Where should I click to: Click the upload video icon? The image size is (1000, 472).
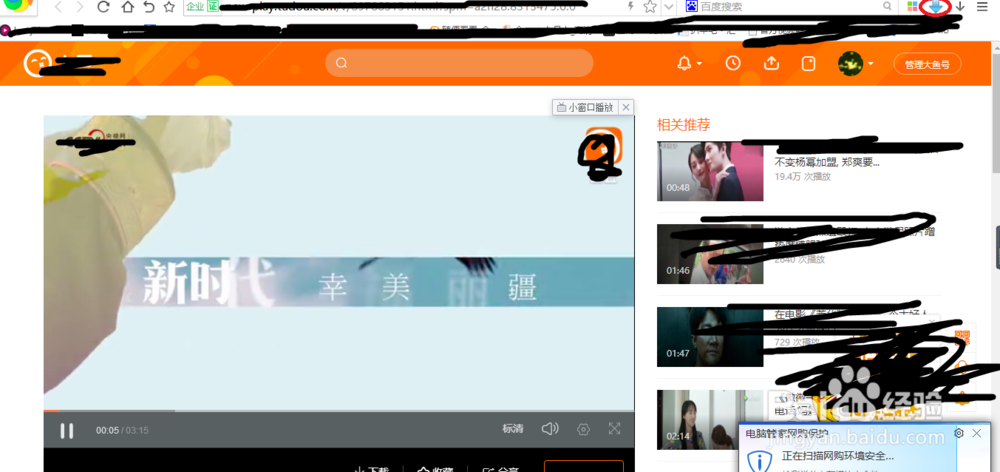pyautogui.click(x=772, y=63)
